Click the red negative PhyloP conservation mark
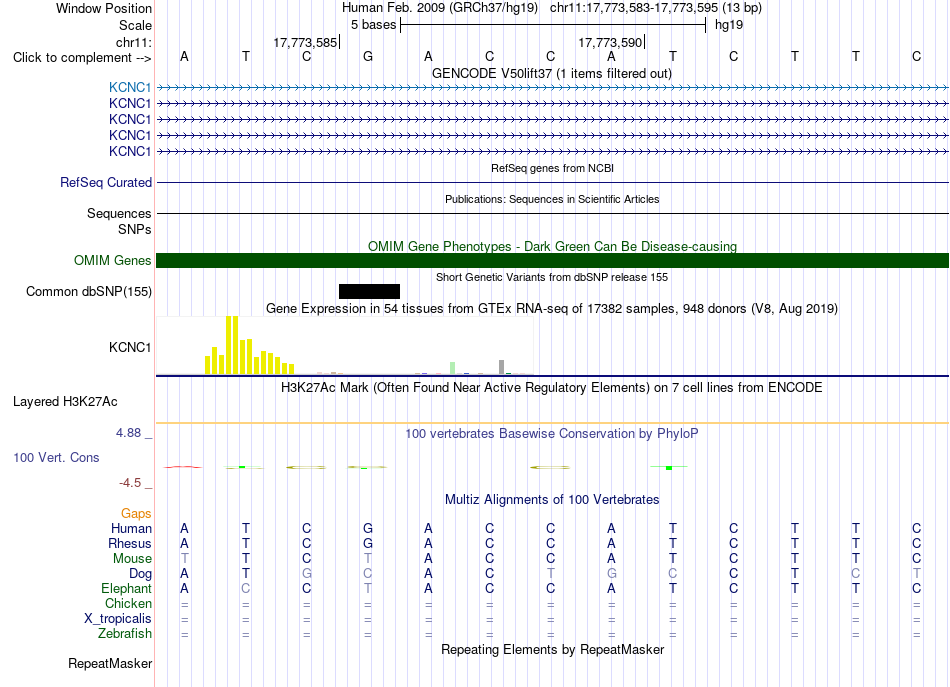Screen dimensions: 950x687 tap(183, 467)
